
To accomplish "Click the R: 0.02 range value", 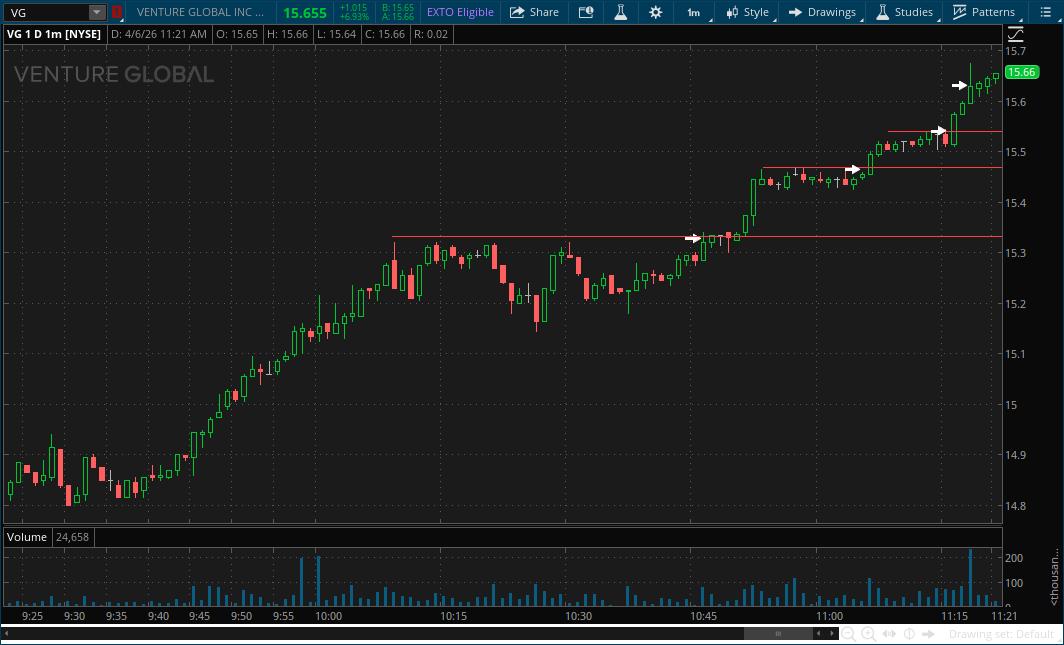I will point(431,34).
